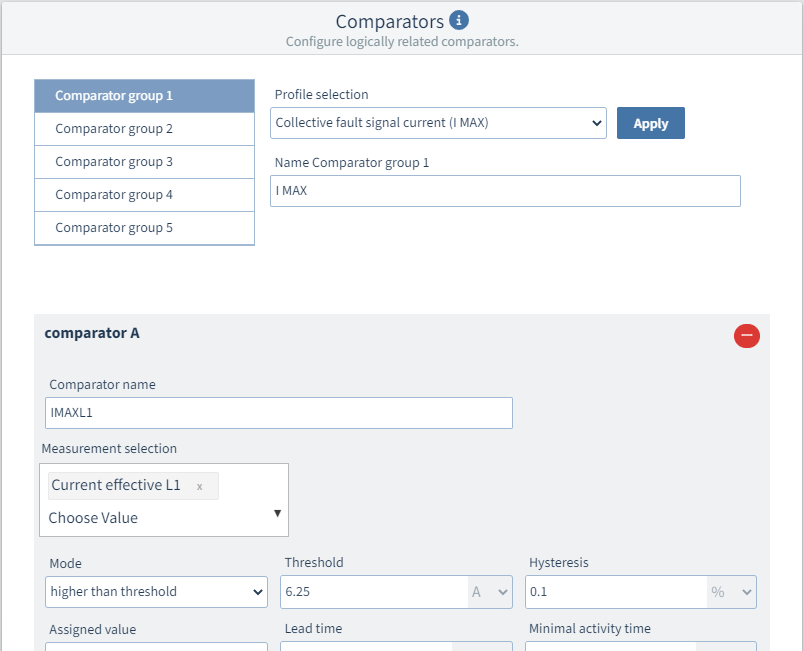
Task: Open Comparator group 3
Action: click(x=145, y=162)
